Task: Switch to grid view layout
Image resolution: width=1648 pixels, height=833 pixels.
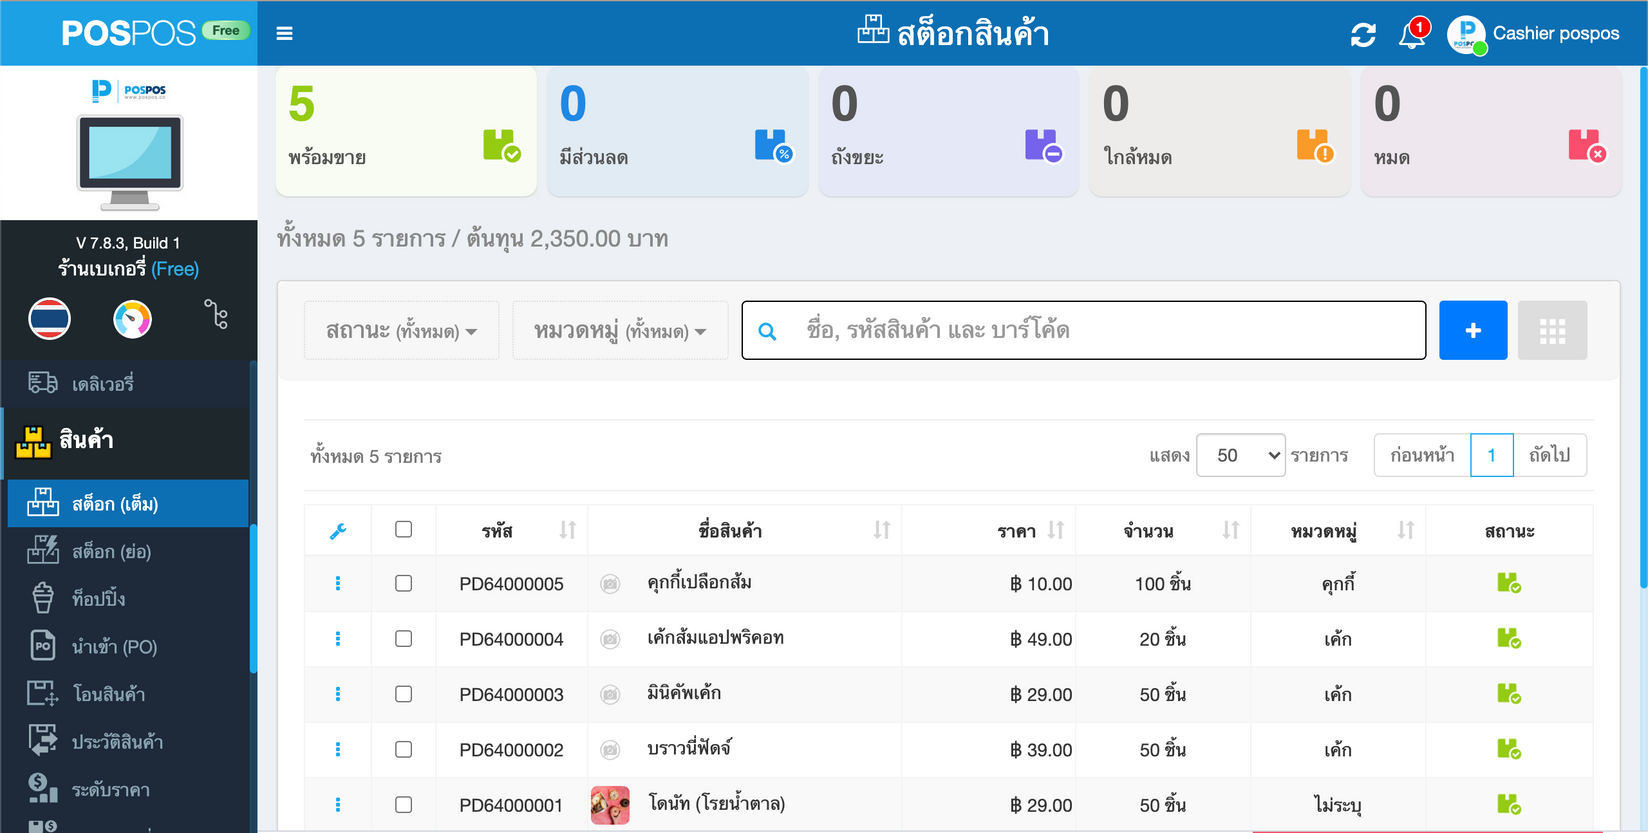Action: (x=1552, y=330)
